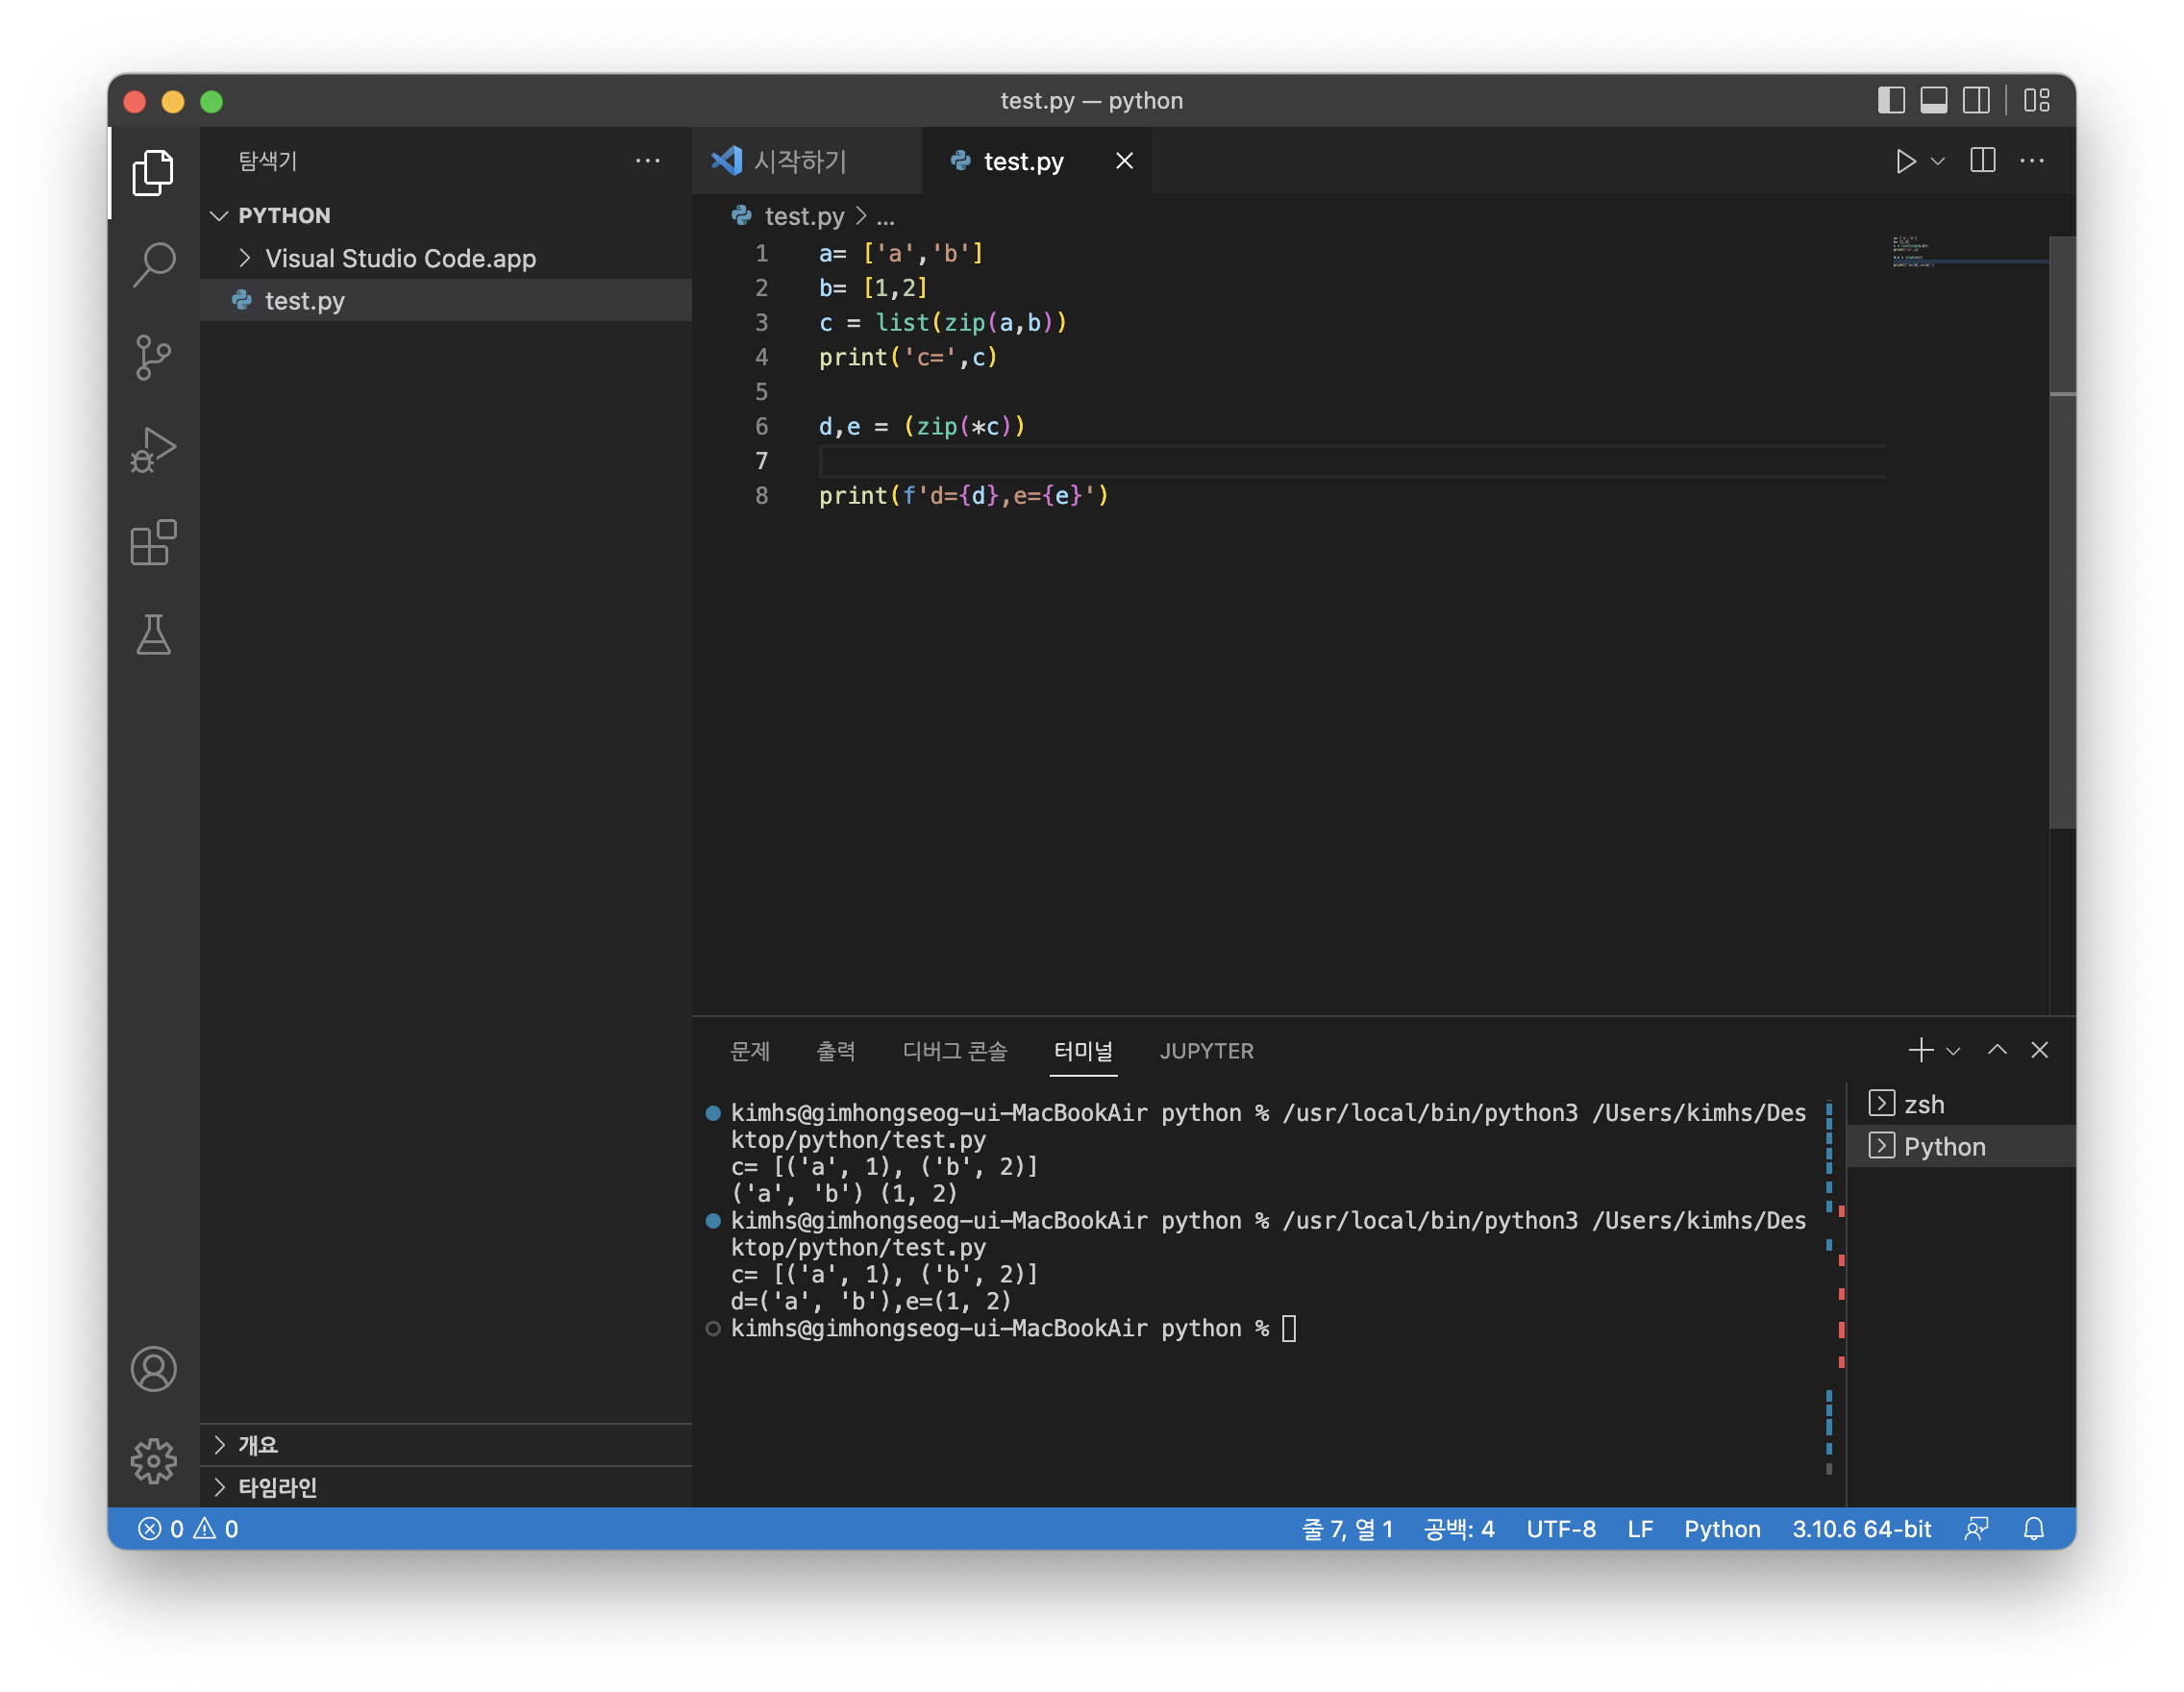2184x1692 pixels.
Task: Expand Visual Studio Code.app folder
Action: (x=400, y=258)
